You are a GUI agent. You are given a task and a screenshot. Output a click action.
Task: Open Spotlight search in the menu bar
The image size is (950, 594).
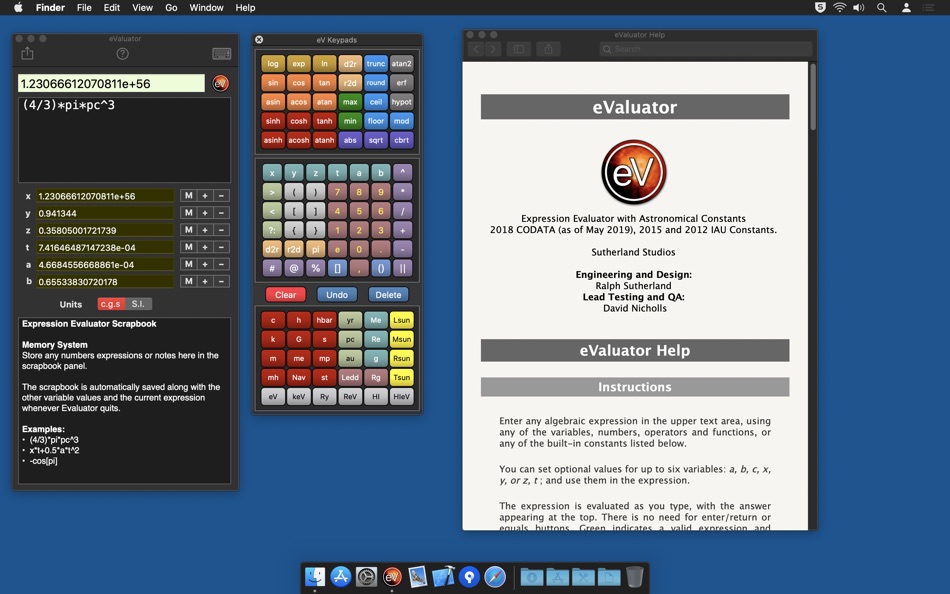882,7
